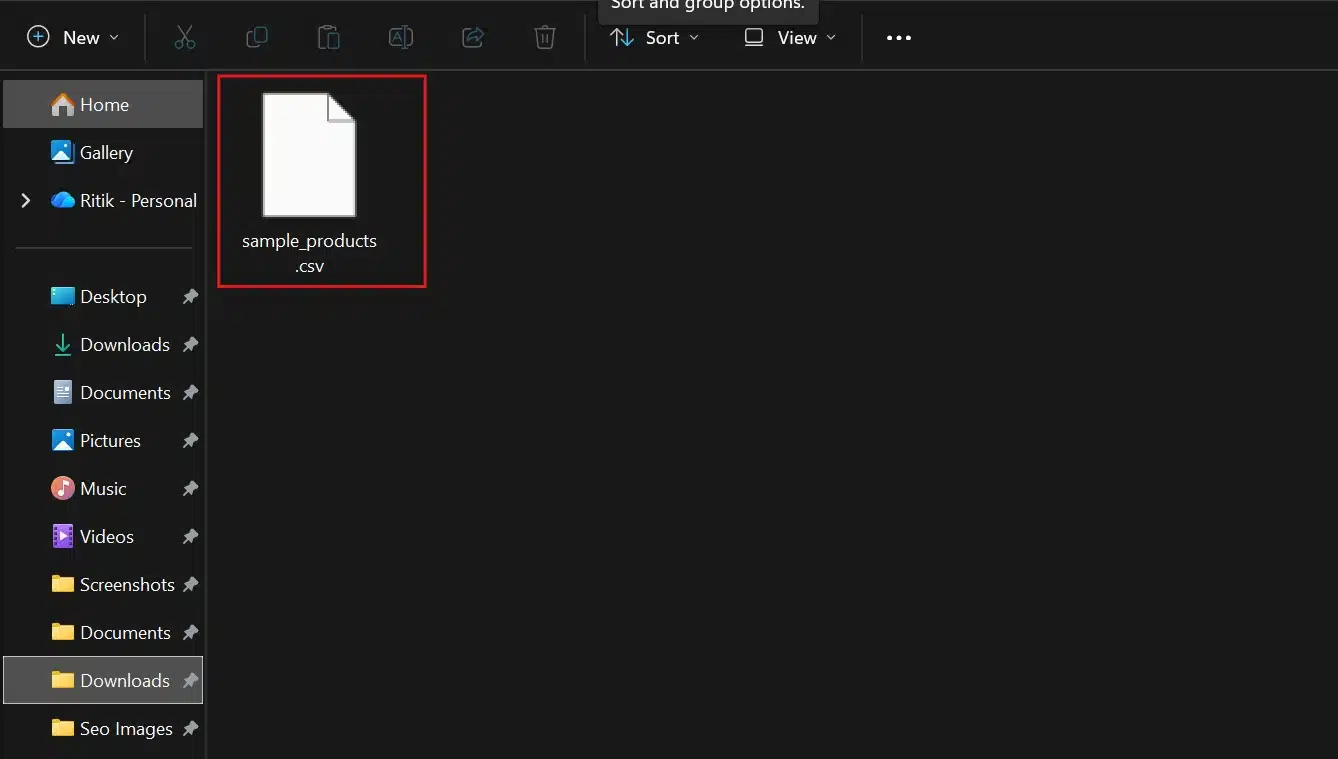The width and height of the screenshot is (1338, 759).
Task: Click the Paste clipboard icon
Action: [329, 38]
